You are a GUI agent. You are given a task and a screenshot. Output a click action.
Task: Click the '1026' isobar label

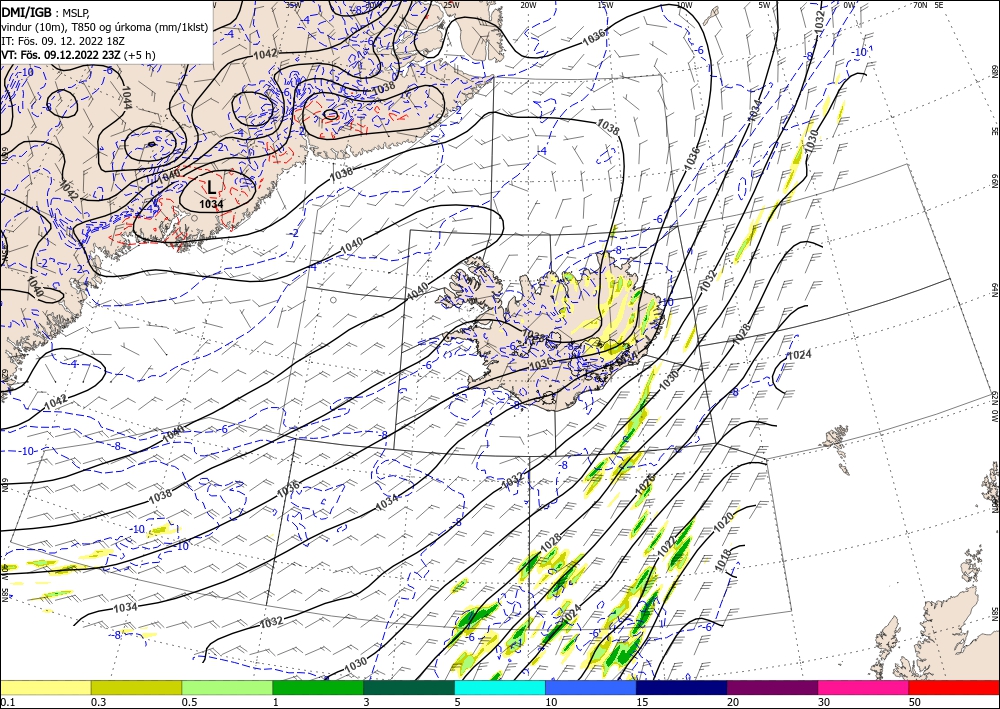[x=645, y=485]
